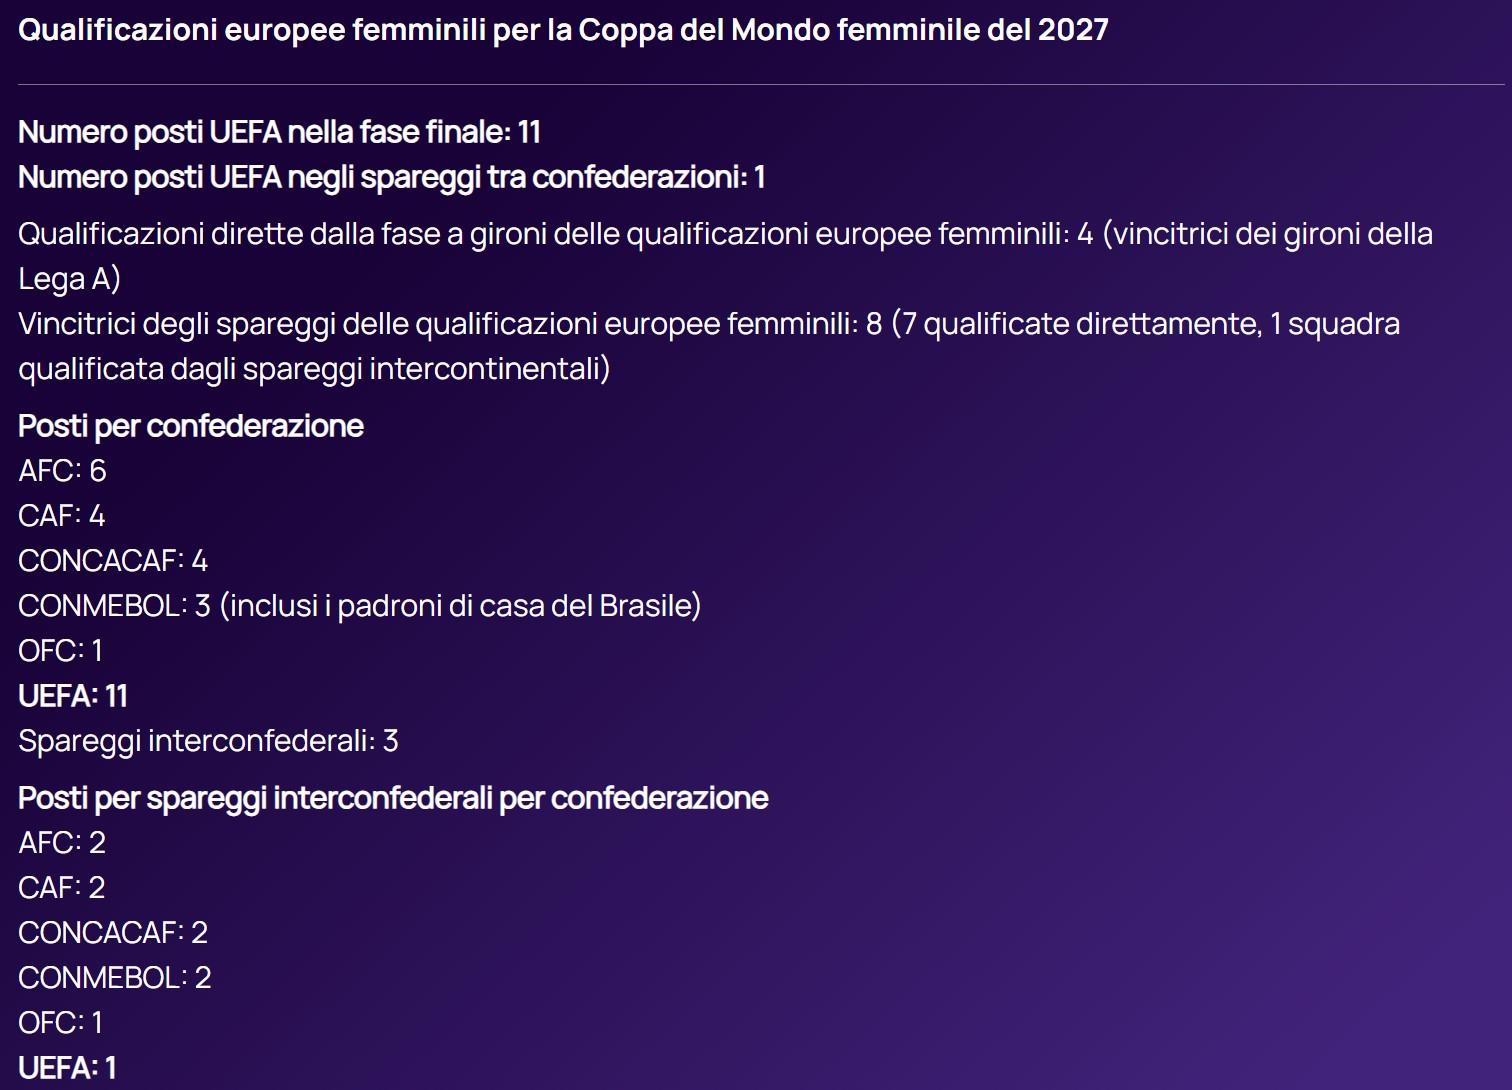Click the "CONCACAF: 2" line

113,933
